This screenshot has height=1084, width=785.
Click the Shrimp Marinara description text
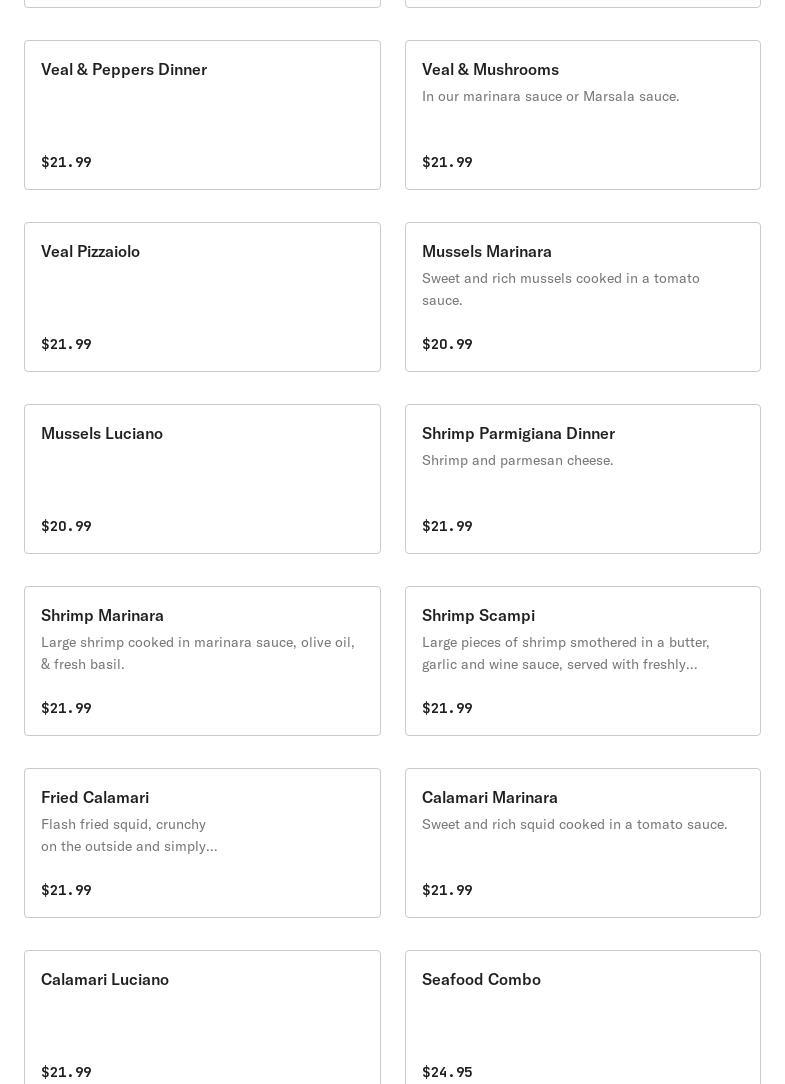[x=198, y=653]
